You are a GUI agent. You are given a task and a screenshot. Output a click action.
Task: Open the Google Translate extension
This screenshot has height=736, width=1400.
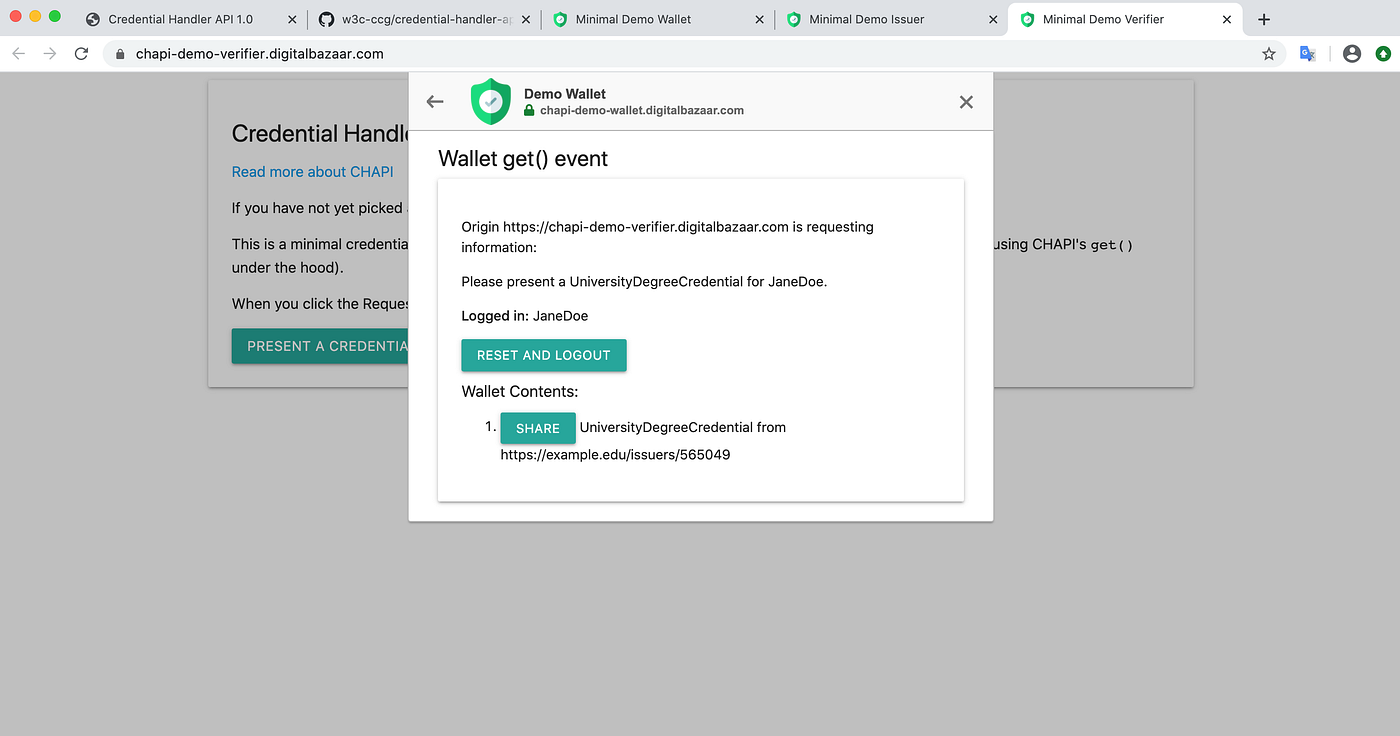coord(1308,54)
